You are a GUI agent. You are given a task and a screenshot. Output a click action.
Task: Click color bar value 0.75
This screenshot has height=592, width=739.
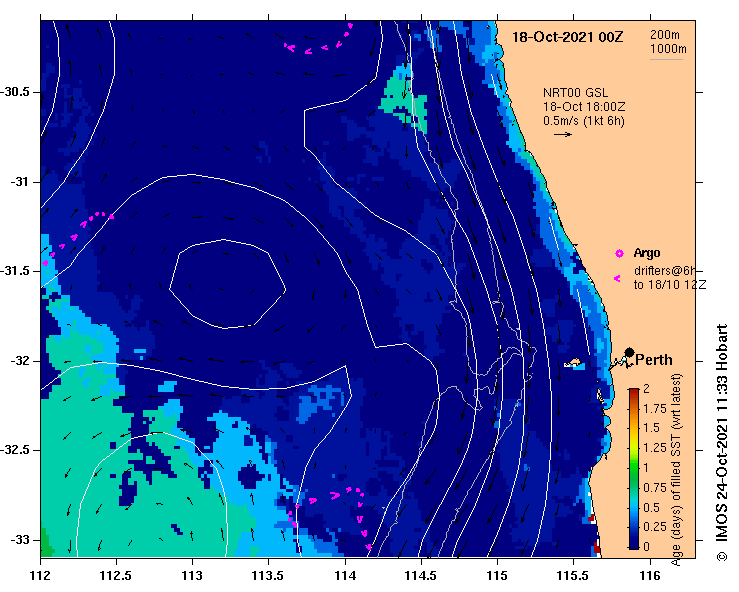tap(655, 487)
